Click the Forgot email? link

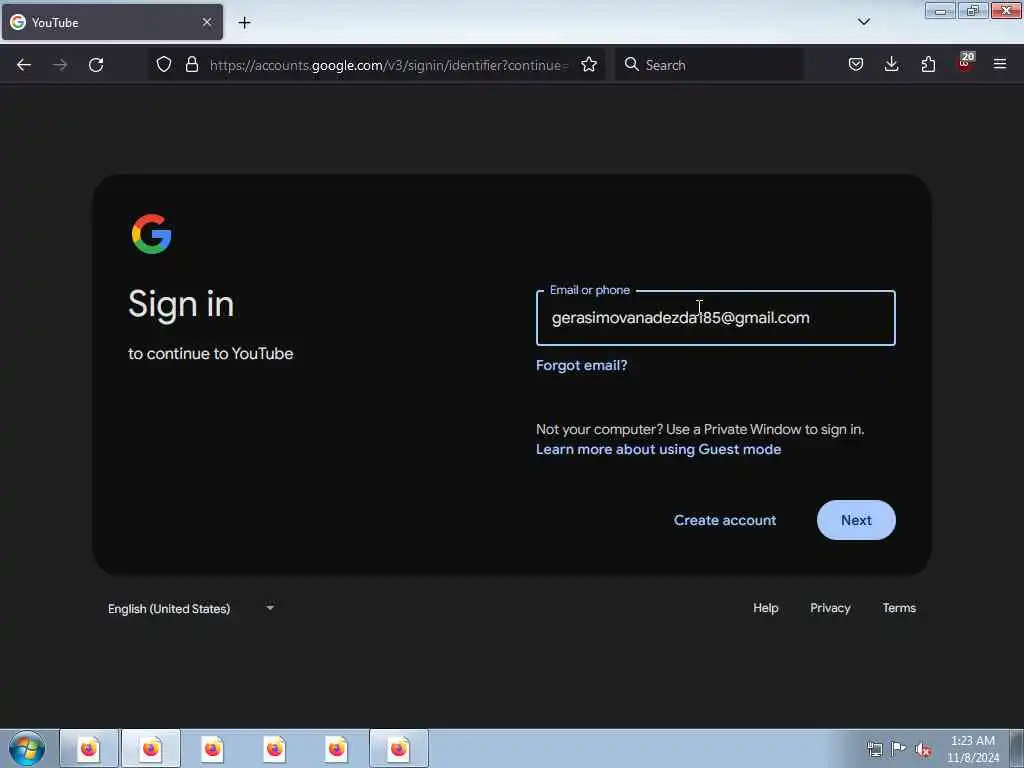[x=581, y=365]
